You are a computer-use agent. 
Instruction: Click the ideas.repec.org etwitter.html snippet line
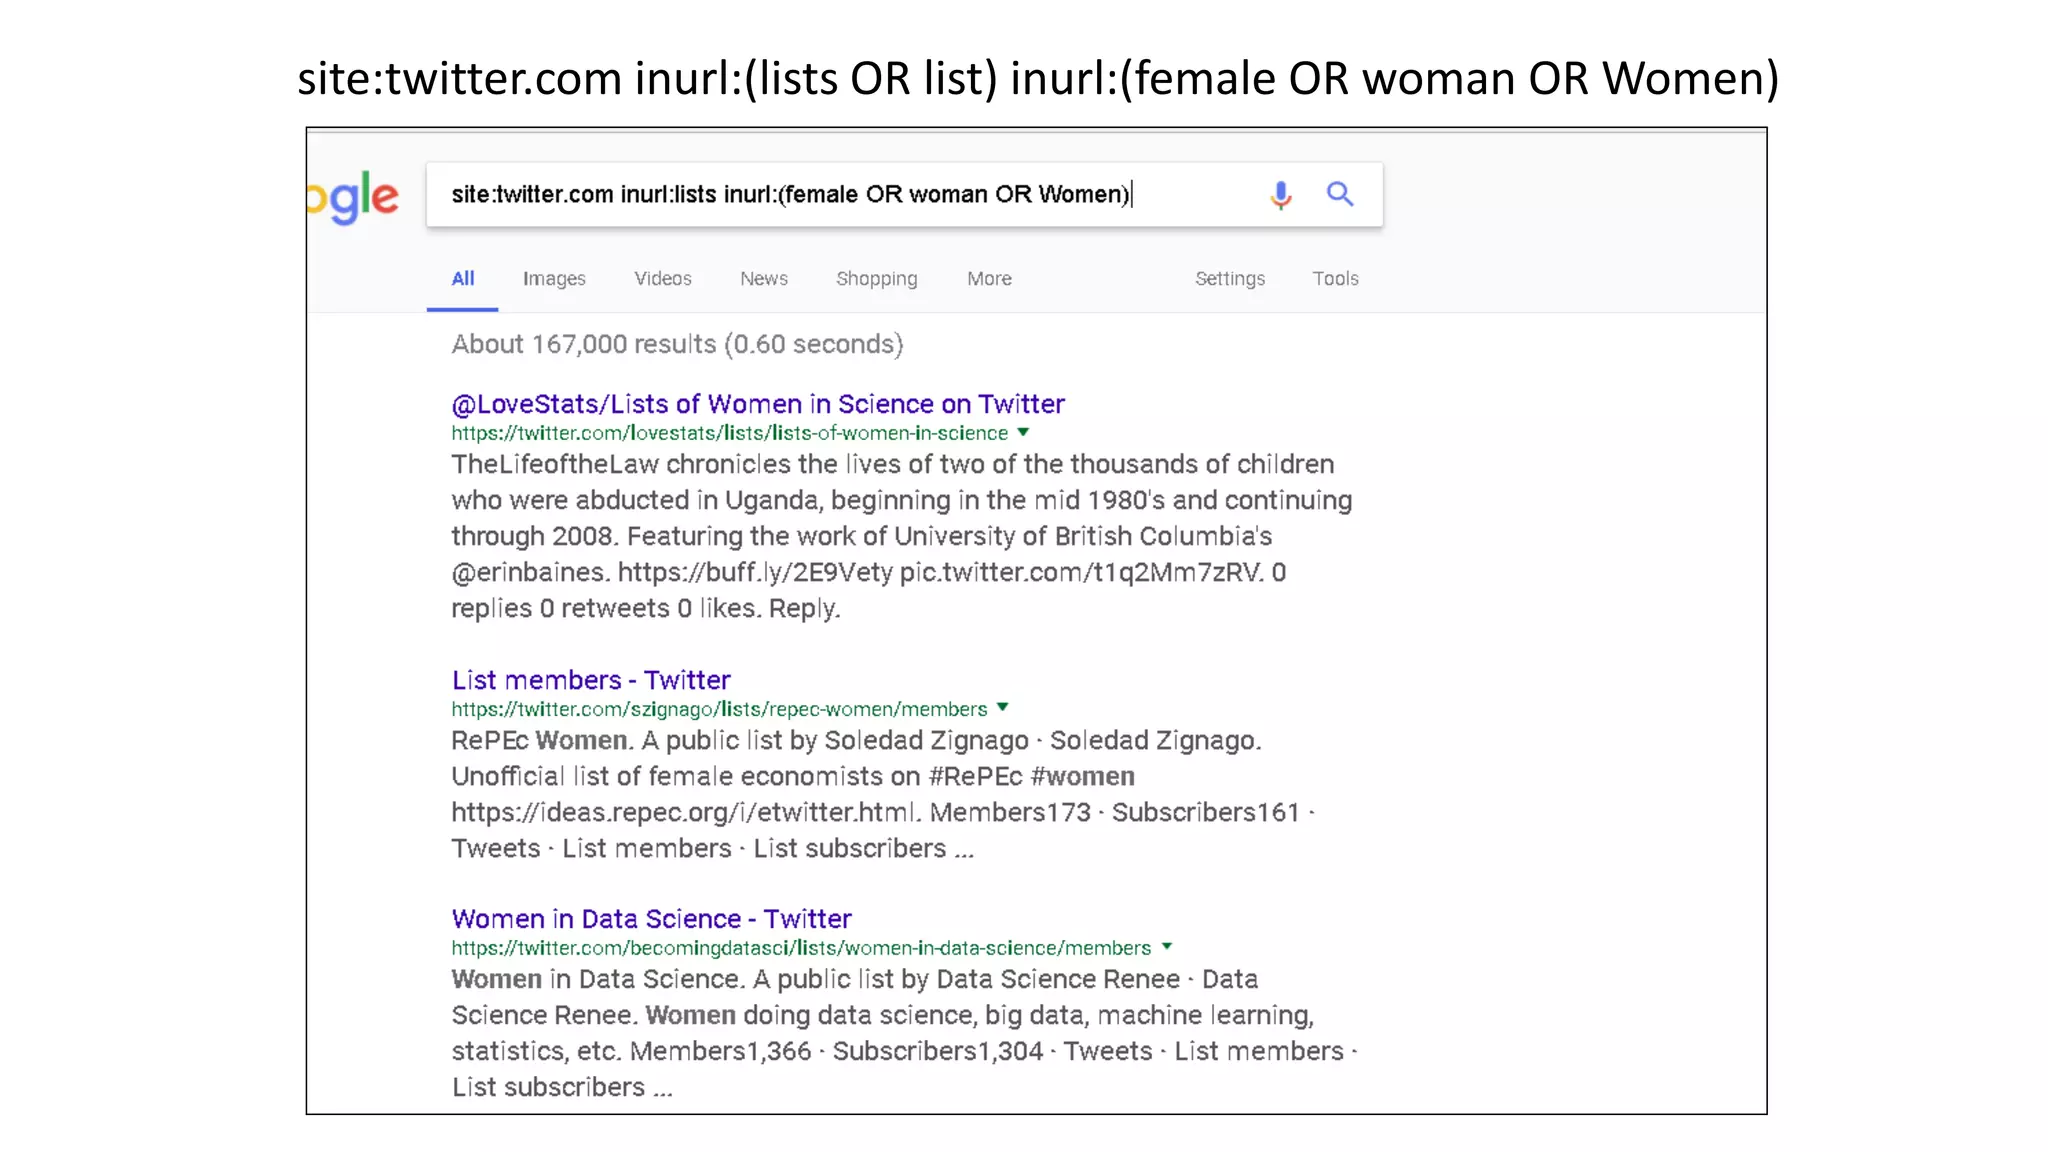coord(882,812)
